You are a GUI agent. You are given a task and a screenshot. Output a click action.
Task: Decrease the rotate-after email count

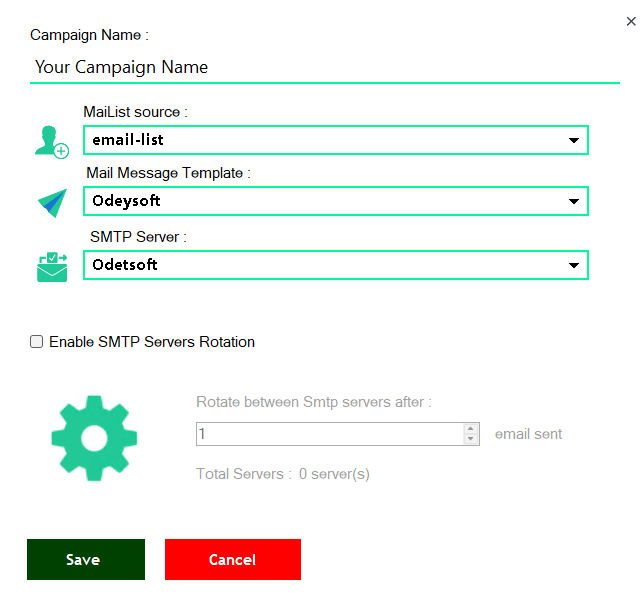tap(471, 439)
